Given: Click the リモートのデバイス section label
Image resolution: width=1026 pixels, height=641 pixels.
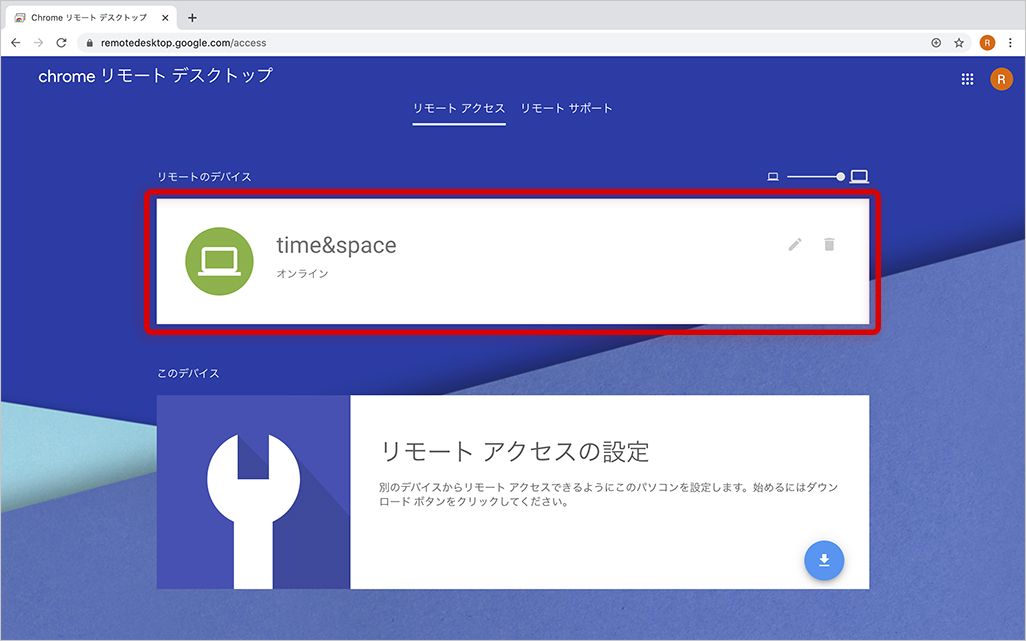Looking at the screenshot, I should (x=204, y=177).
